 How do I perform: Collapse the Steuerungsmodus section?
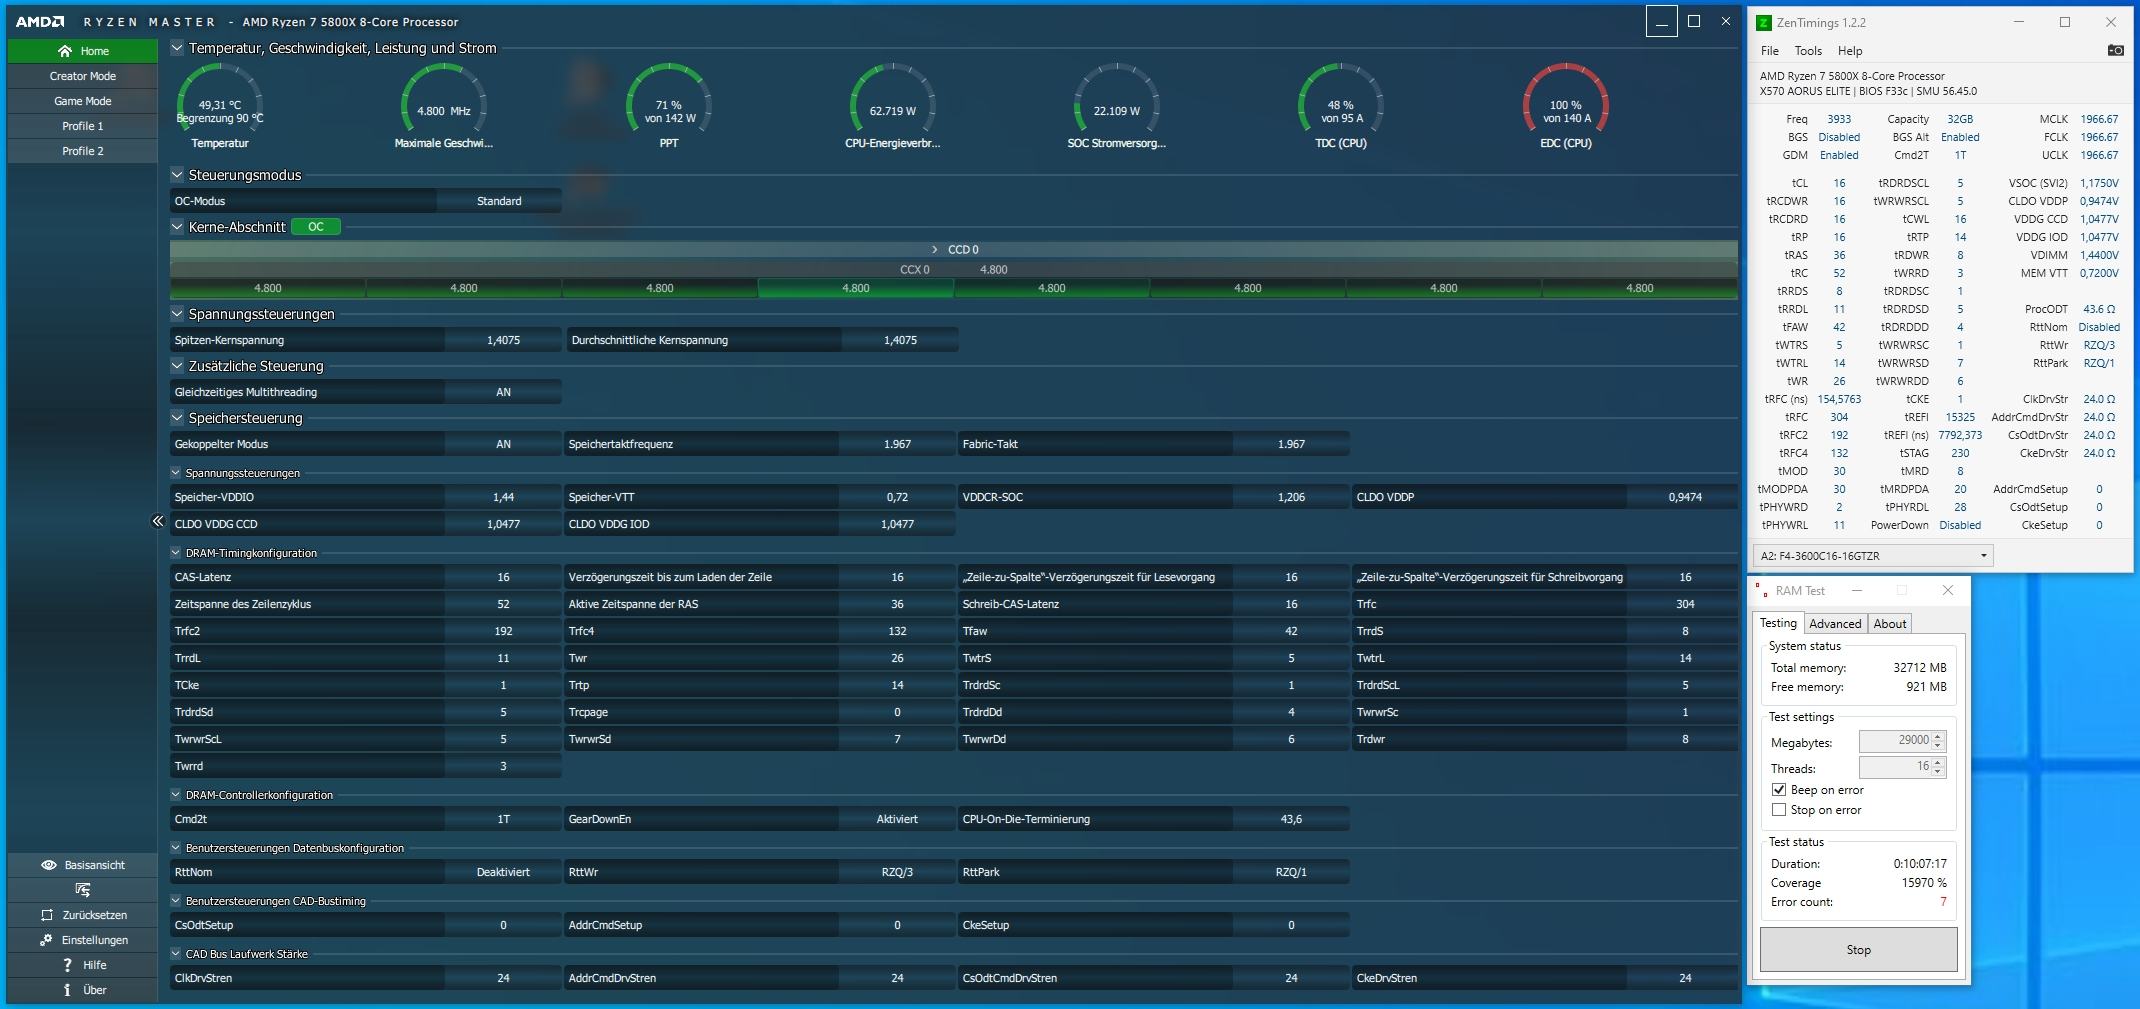point(177,174)
